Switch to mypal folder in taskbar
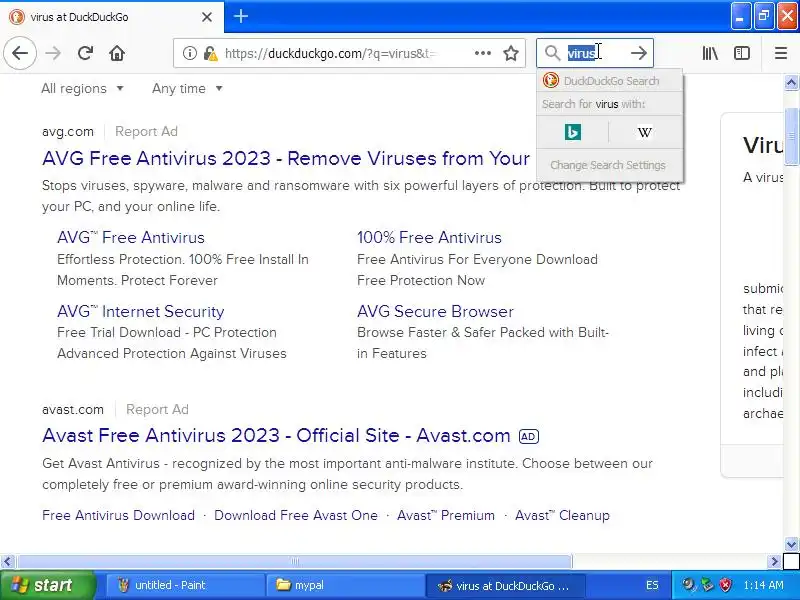 tap(344, 585)
